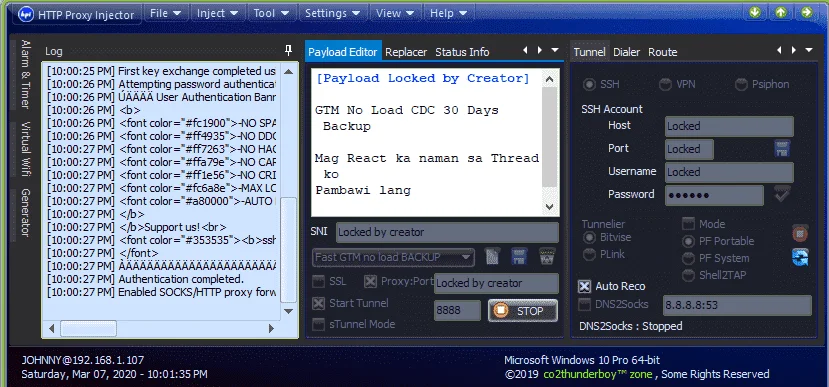Select PF Portable mode
Screen dimensions: 829x387
click(x=688, y=241)
